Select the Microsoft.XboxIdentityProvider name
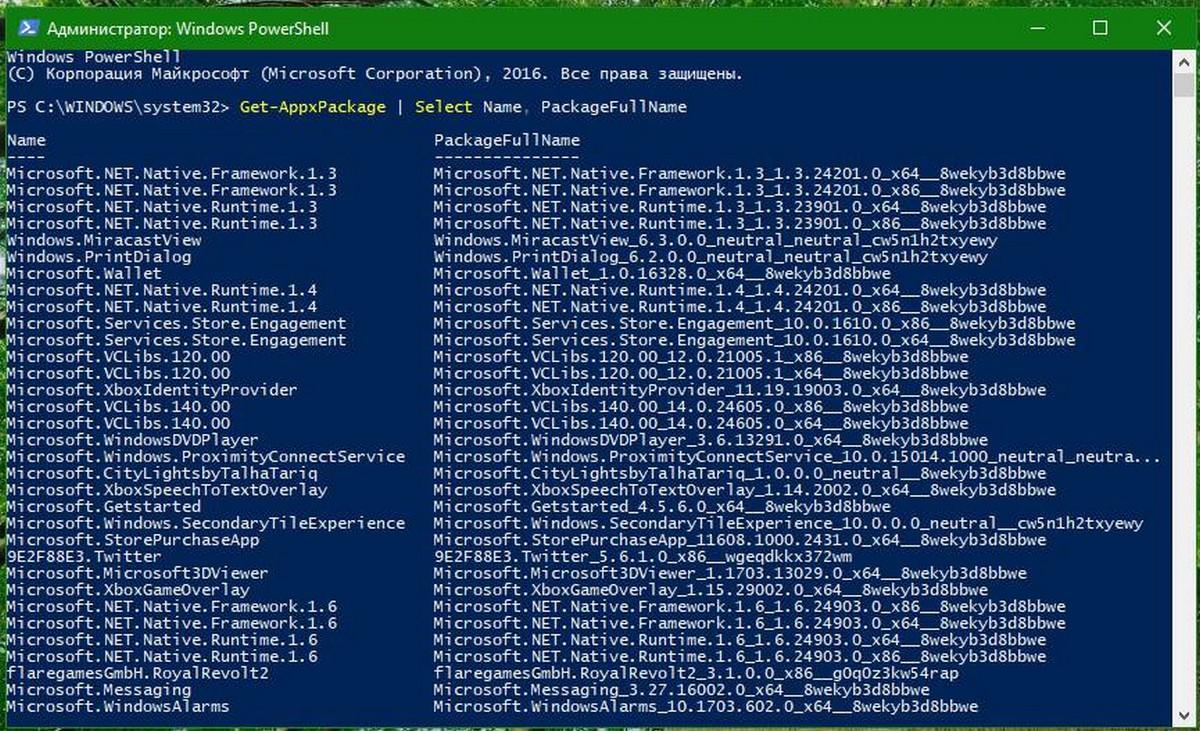The height and width of the screenshot is (731, 1200). click(x=152, y=390)
